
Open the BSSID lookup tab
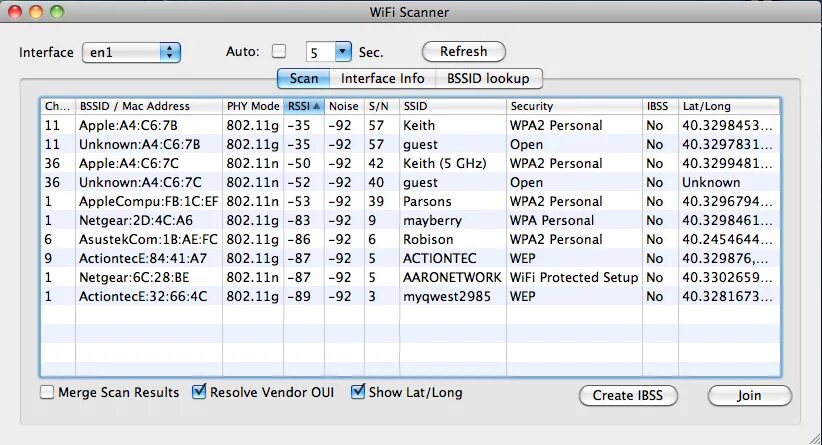point(488,79)
